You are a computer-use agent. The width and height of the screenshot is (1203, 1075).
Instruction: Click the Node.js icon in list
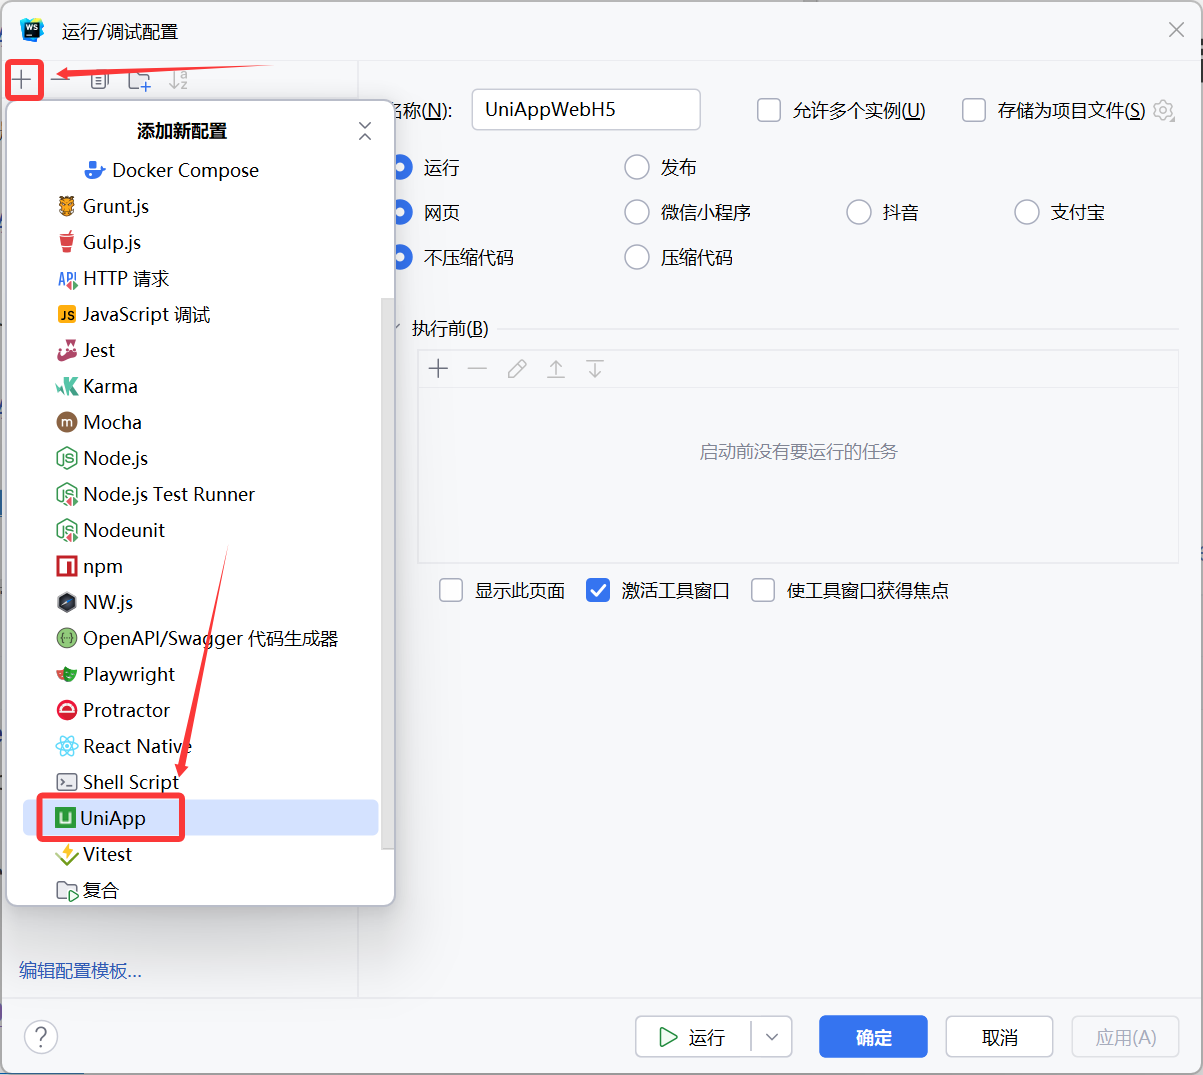pos(67,458)
